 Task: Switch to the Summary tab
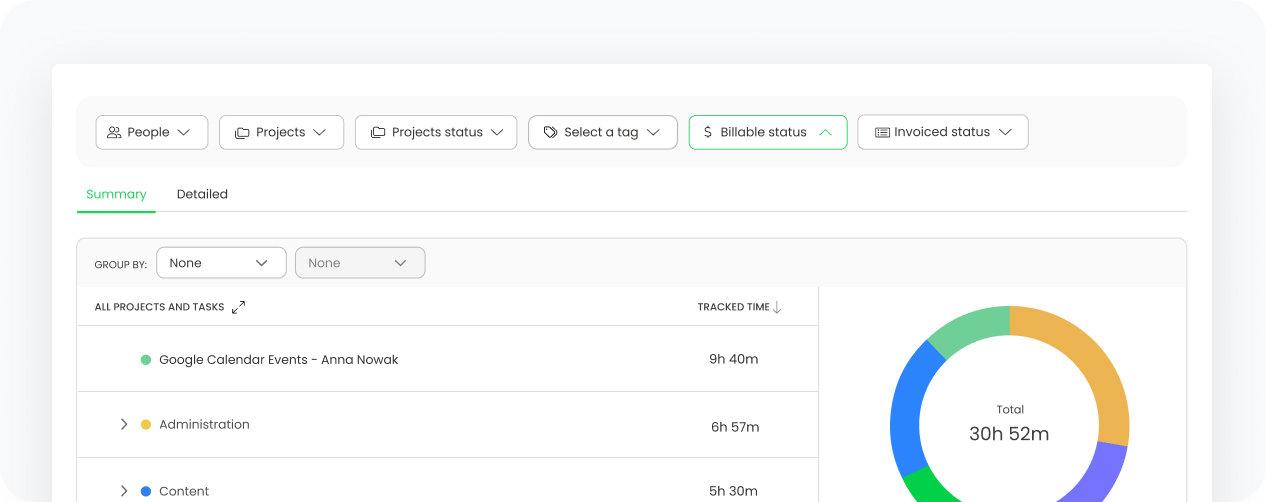(116, 194)
